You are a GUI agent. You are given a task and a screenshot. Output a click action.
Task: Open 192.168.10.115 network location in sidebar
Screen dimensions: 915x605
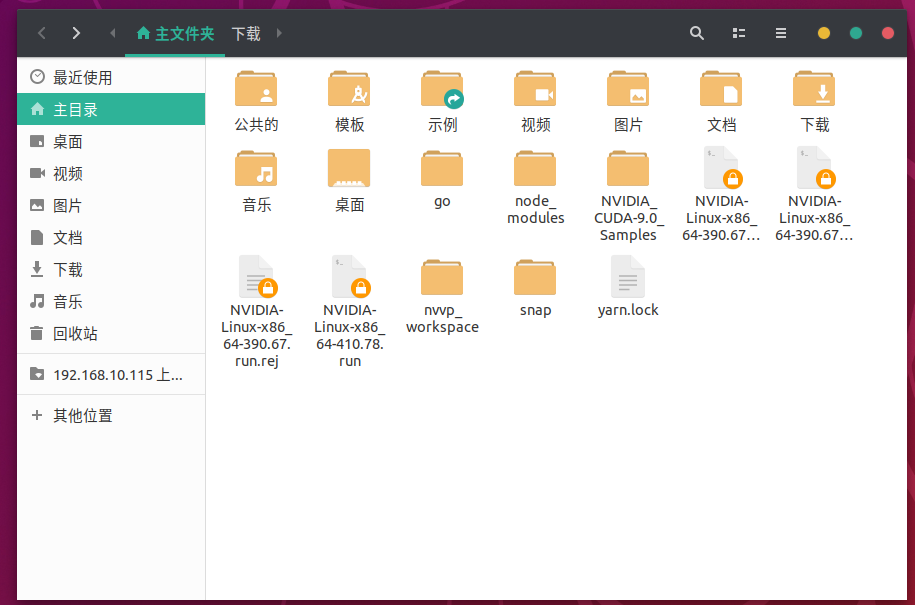111,375
